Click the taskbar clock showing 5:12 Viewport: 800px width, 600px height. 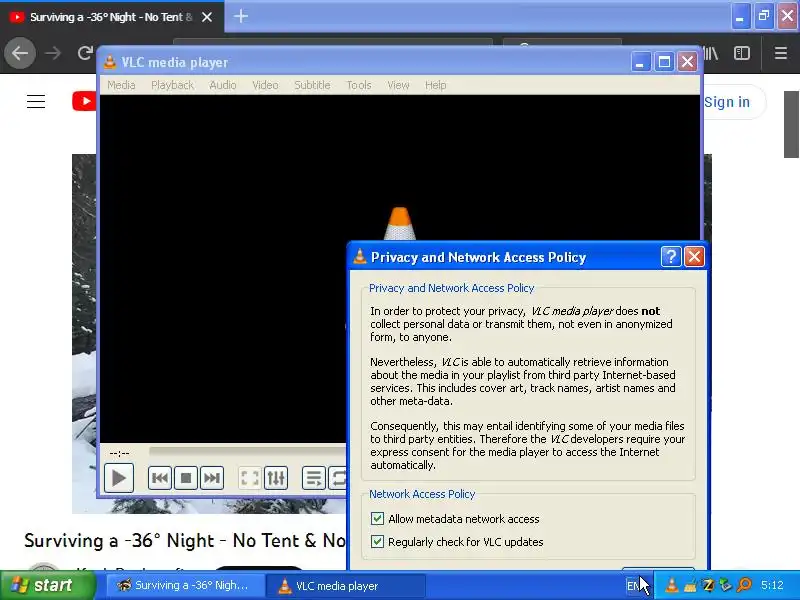772,585
